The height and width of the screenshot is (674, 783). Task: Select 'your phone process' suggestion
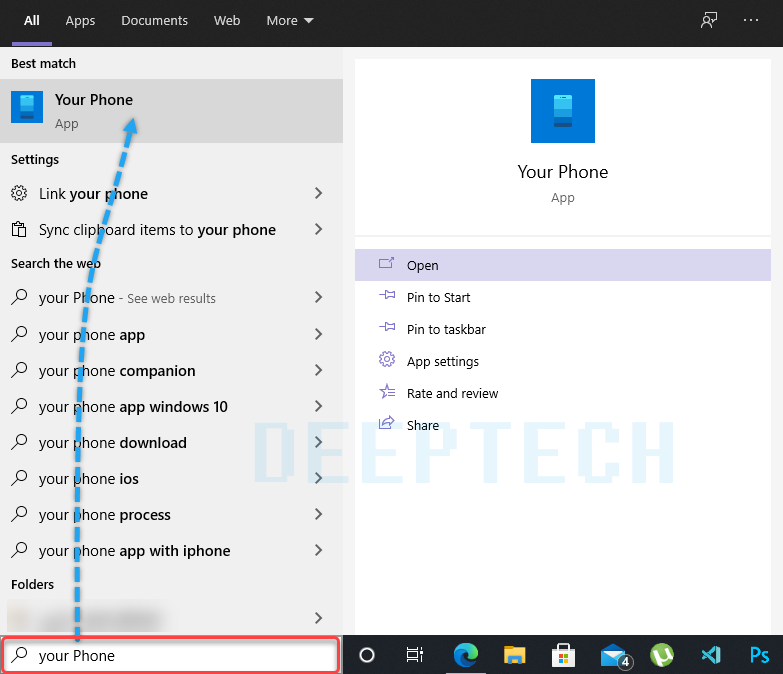click(x=171, y=514)
